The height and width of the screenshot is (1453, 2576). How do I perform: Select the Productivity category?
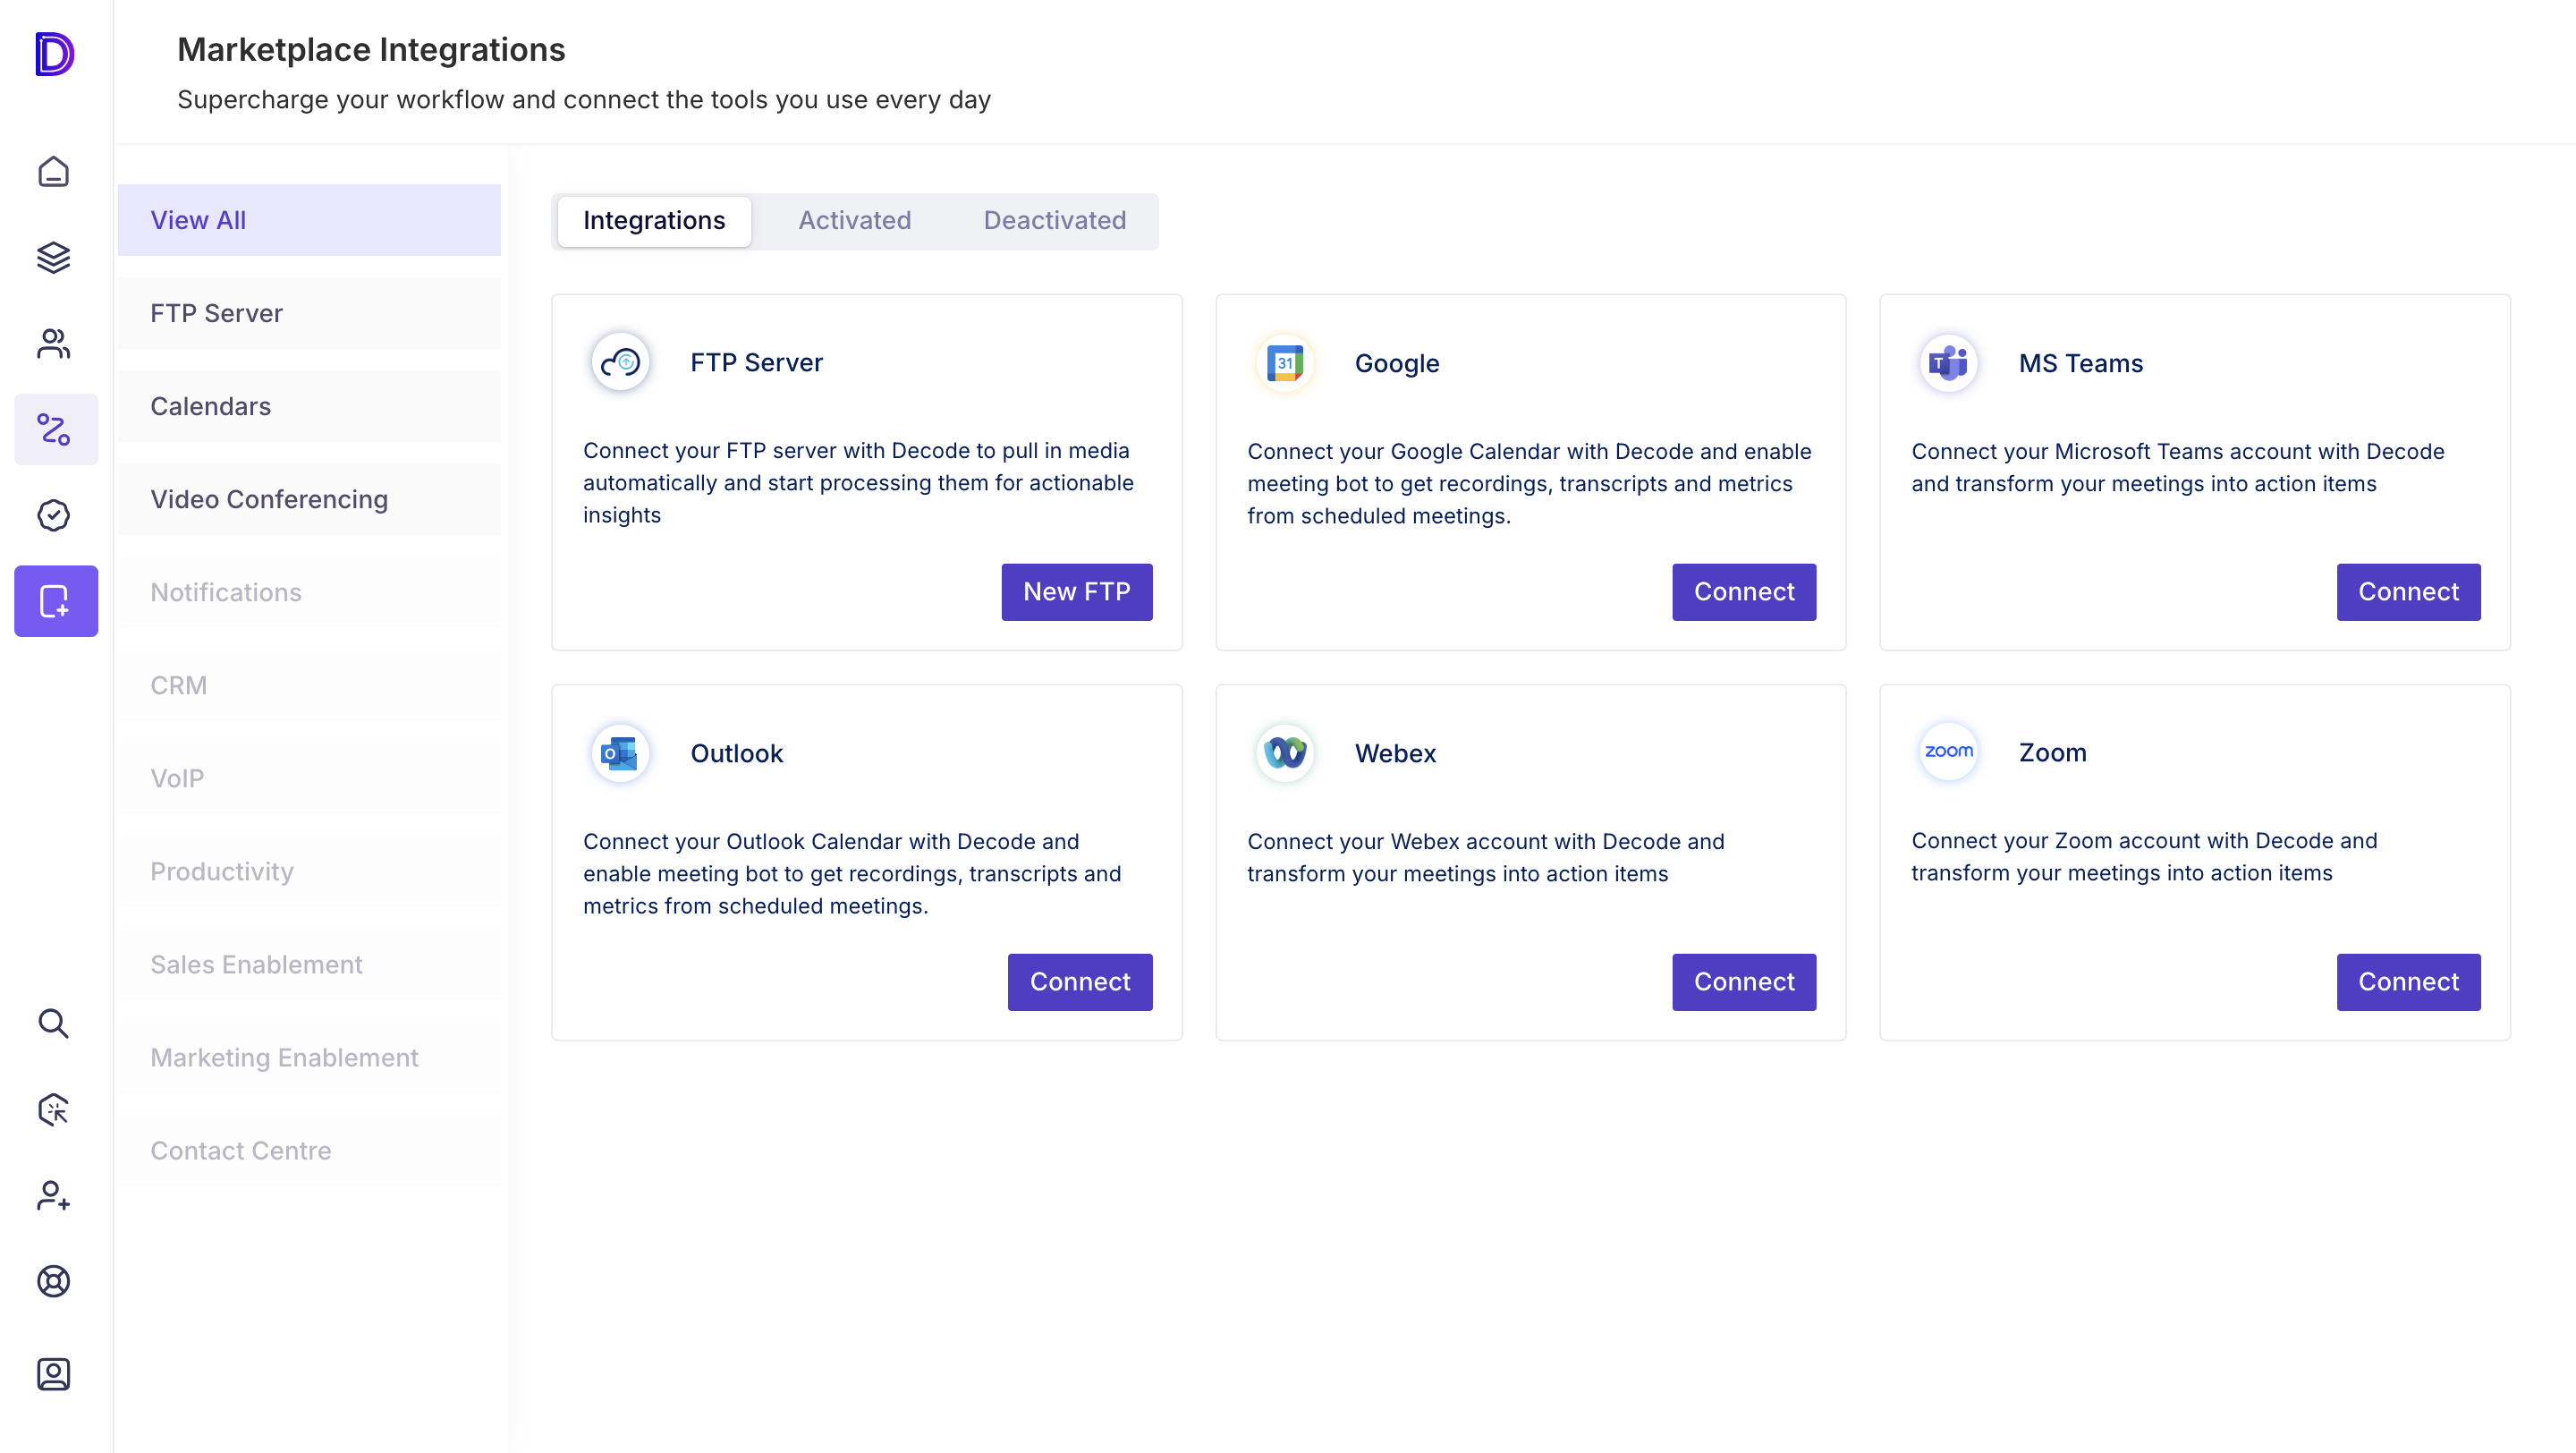pos(309,871)
